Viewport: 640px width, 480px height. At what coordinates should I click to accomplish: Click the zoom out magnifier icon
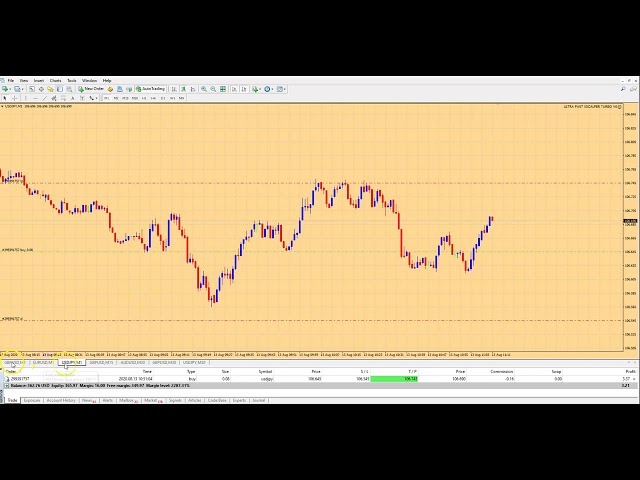[x=214, y=88]
